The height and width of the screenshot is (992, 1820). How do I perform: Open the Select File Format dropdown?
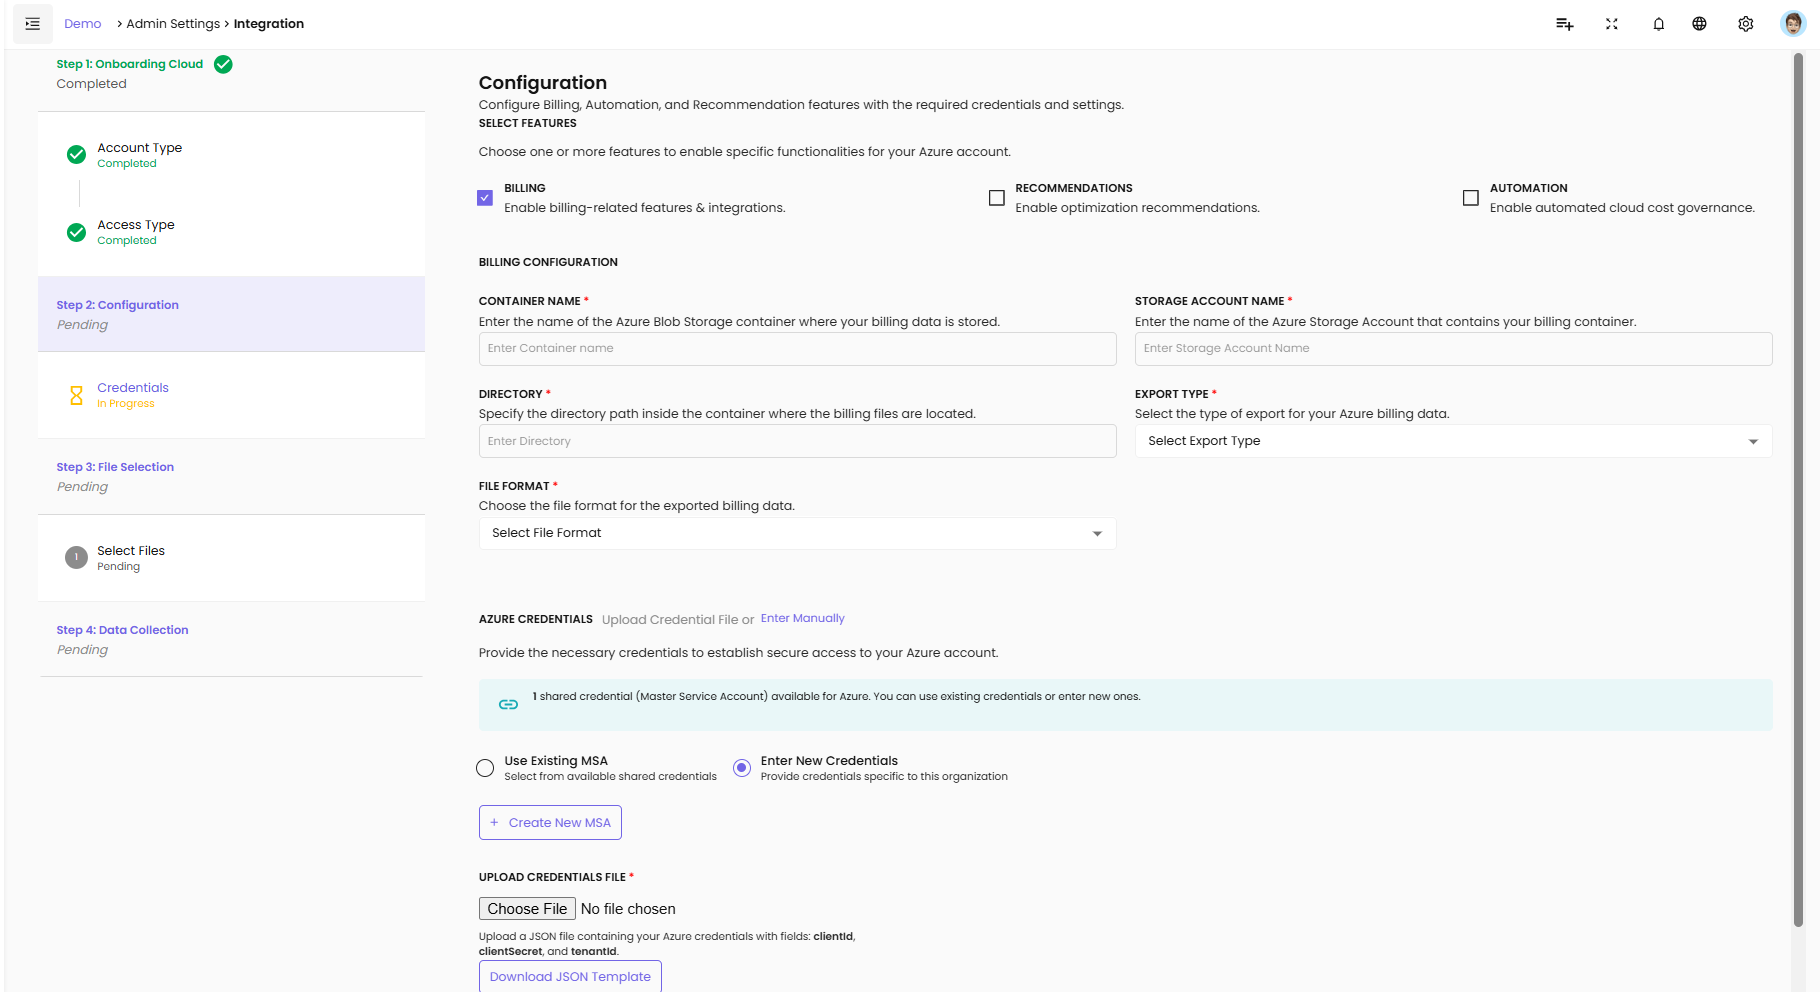[797, 533]
